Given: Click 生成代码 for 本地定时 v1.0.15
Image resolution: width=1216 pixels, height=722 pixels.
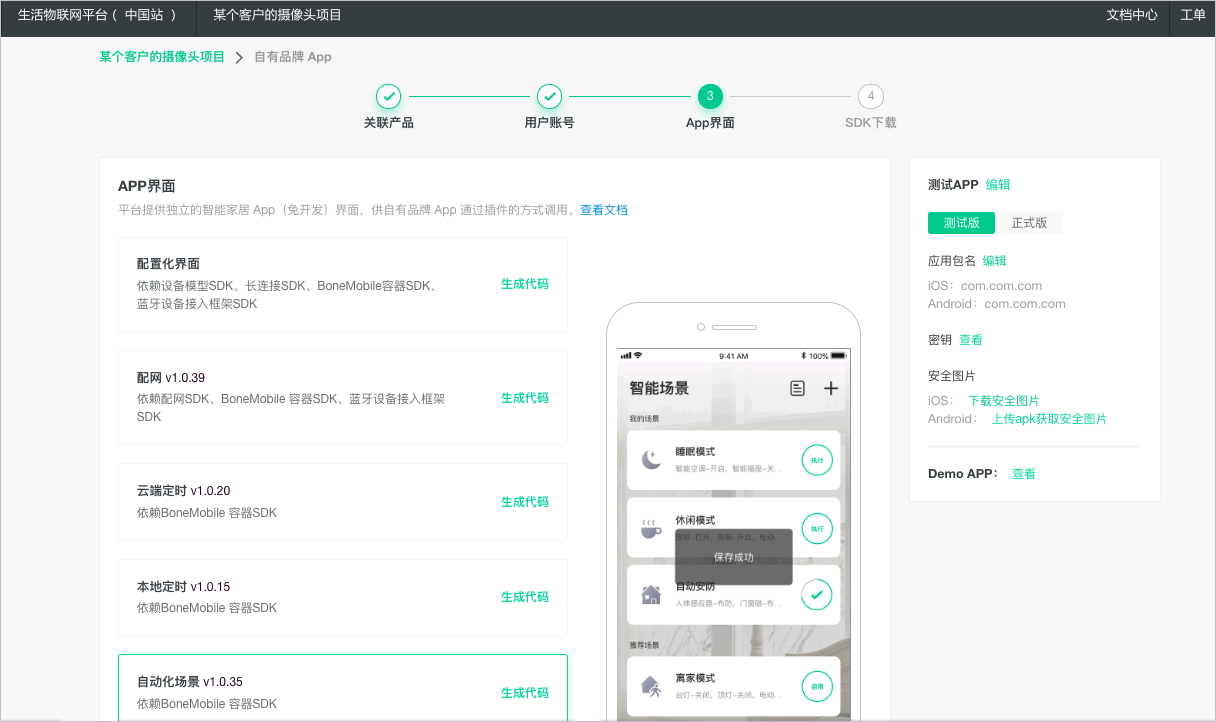Looking at the screenshot, I should (525, 597).
